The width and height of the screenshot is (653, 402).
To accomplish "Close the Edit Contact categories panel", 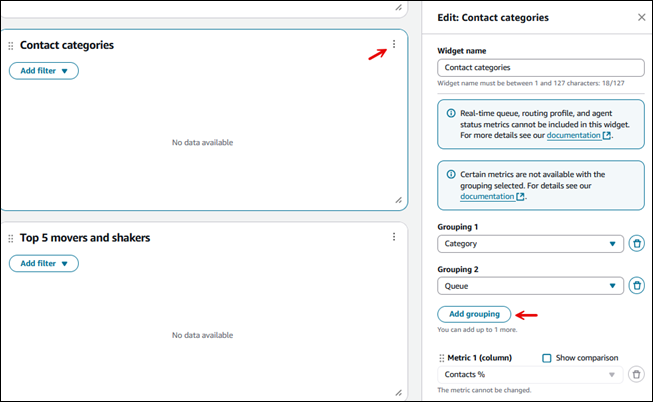I will [641, 17].
